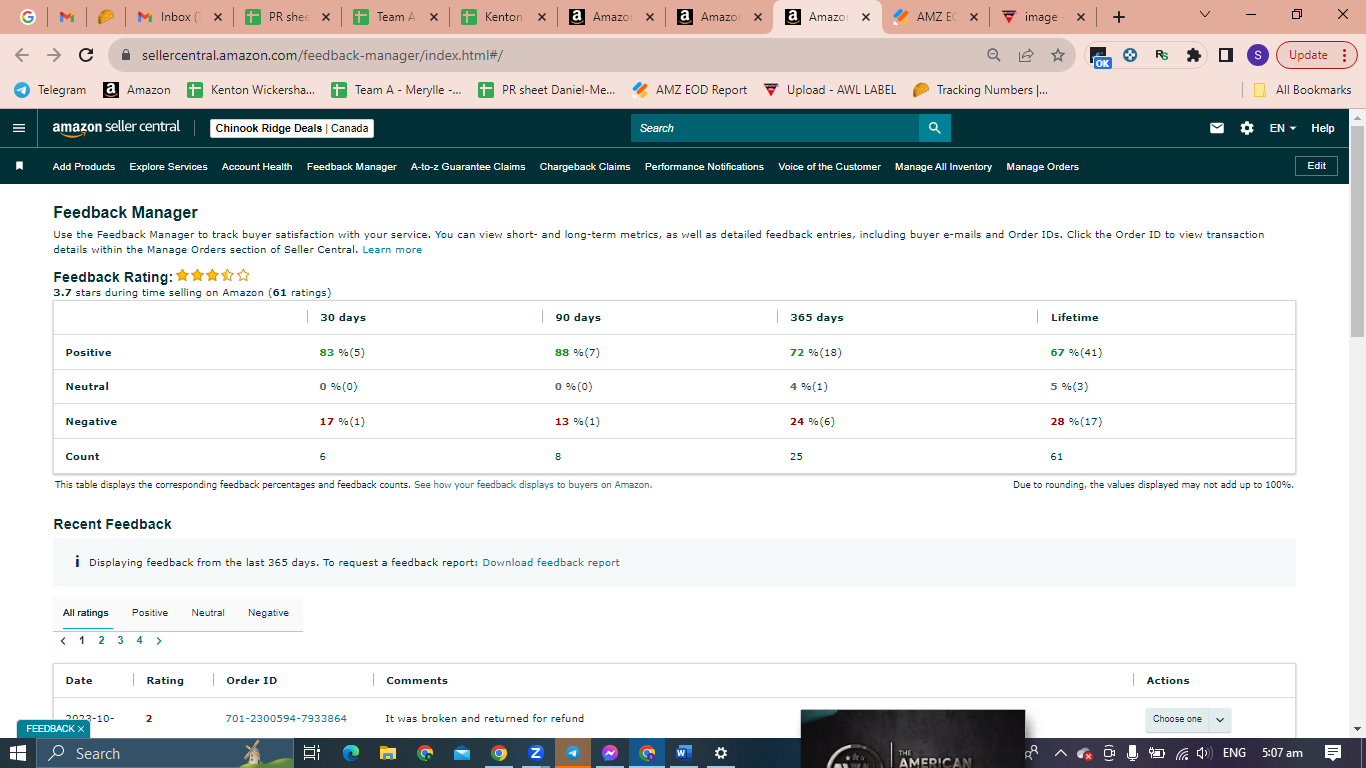Viewport: 1366px width, 768px height.
Task: Open the Feedback Manager nav item
Action: click(x=351, y=167)
